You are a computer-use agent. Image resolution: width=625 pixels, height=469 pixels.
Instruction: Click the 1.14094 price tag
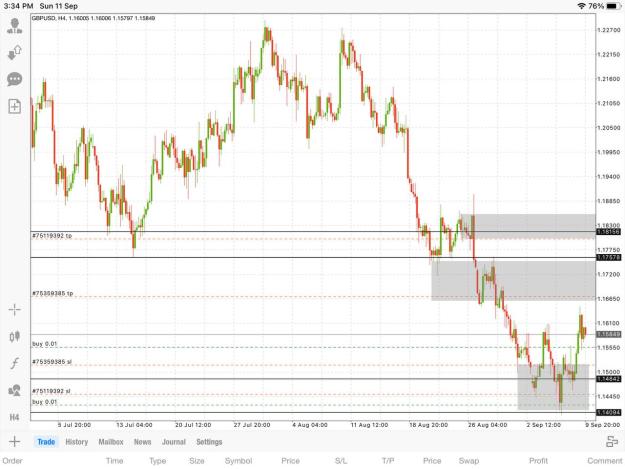[608, 412]
